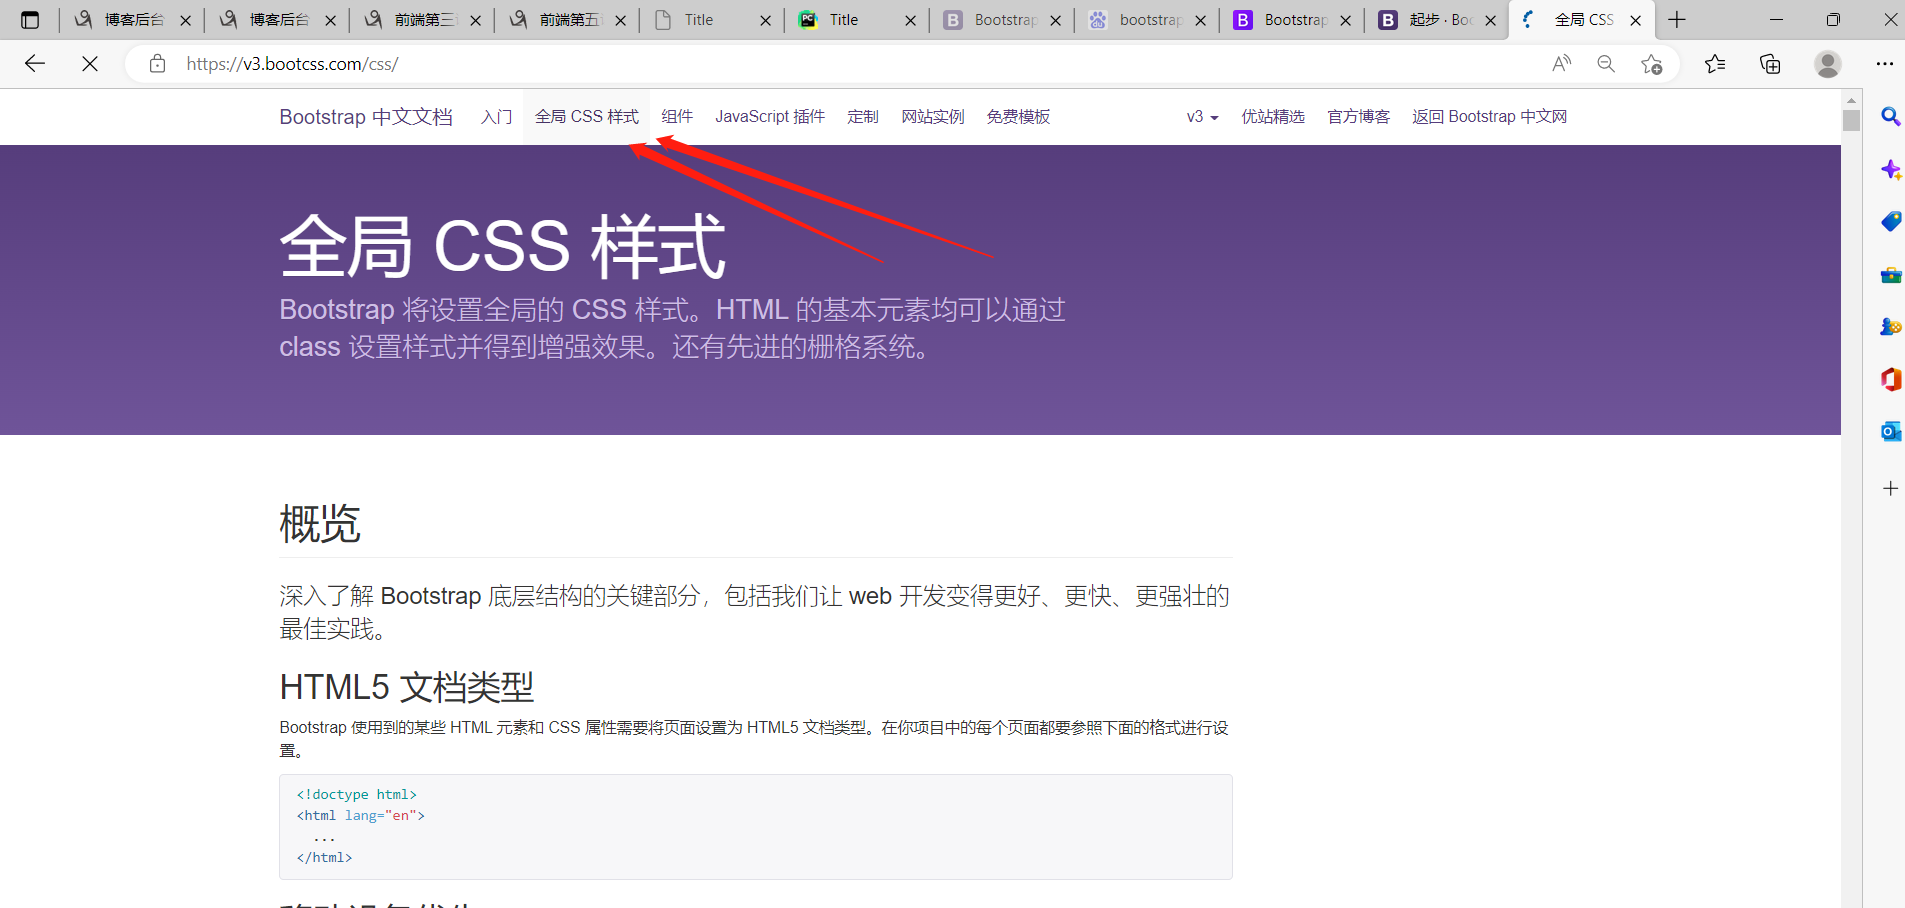Open Settings and more menu
1905x908 pixels.
1885,64
